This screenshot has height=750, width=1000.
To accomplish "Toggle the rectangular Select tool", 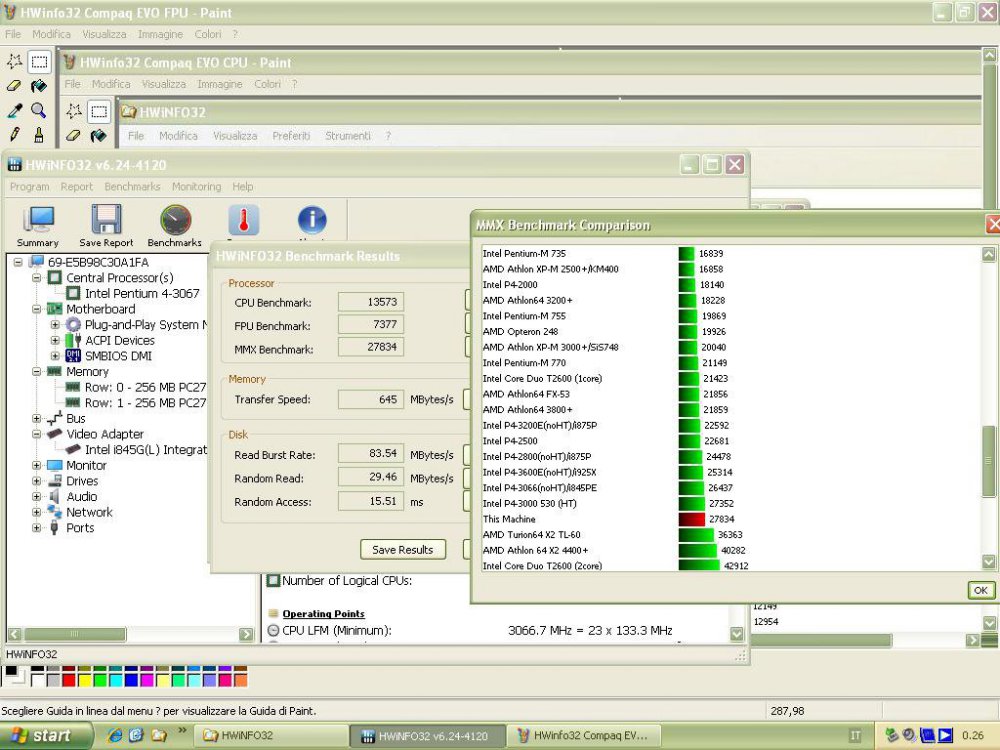I will click(39, 62).
